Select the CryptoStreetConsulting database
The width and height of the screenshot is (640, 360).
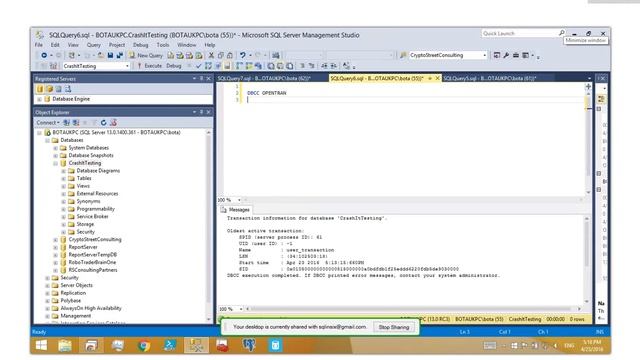[95, 240]
